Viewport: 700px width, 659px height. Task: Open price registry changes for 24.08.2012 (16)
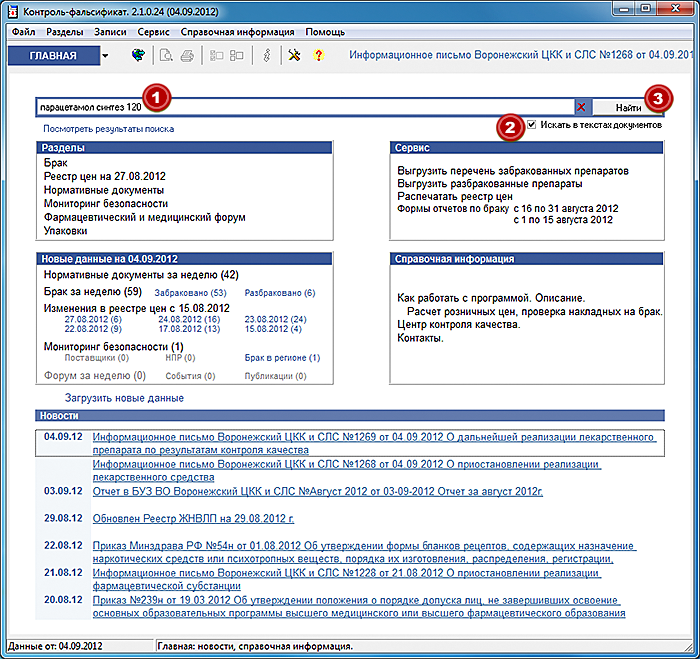point(189,319)
